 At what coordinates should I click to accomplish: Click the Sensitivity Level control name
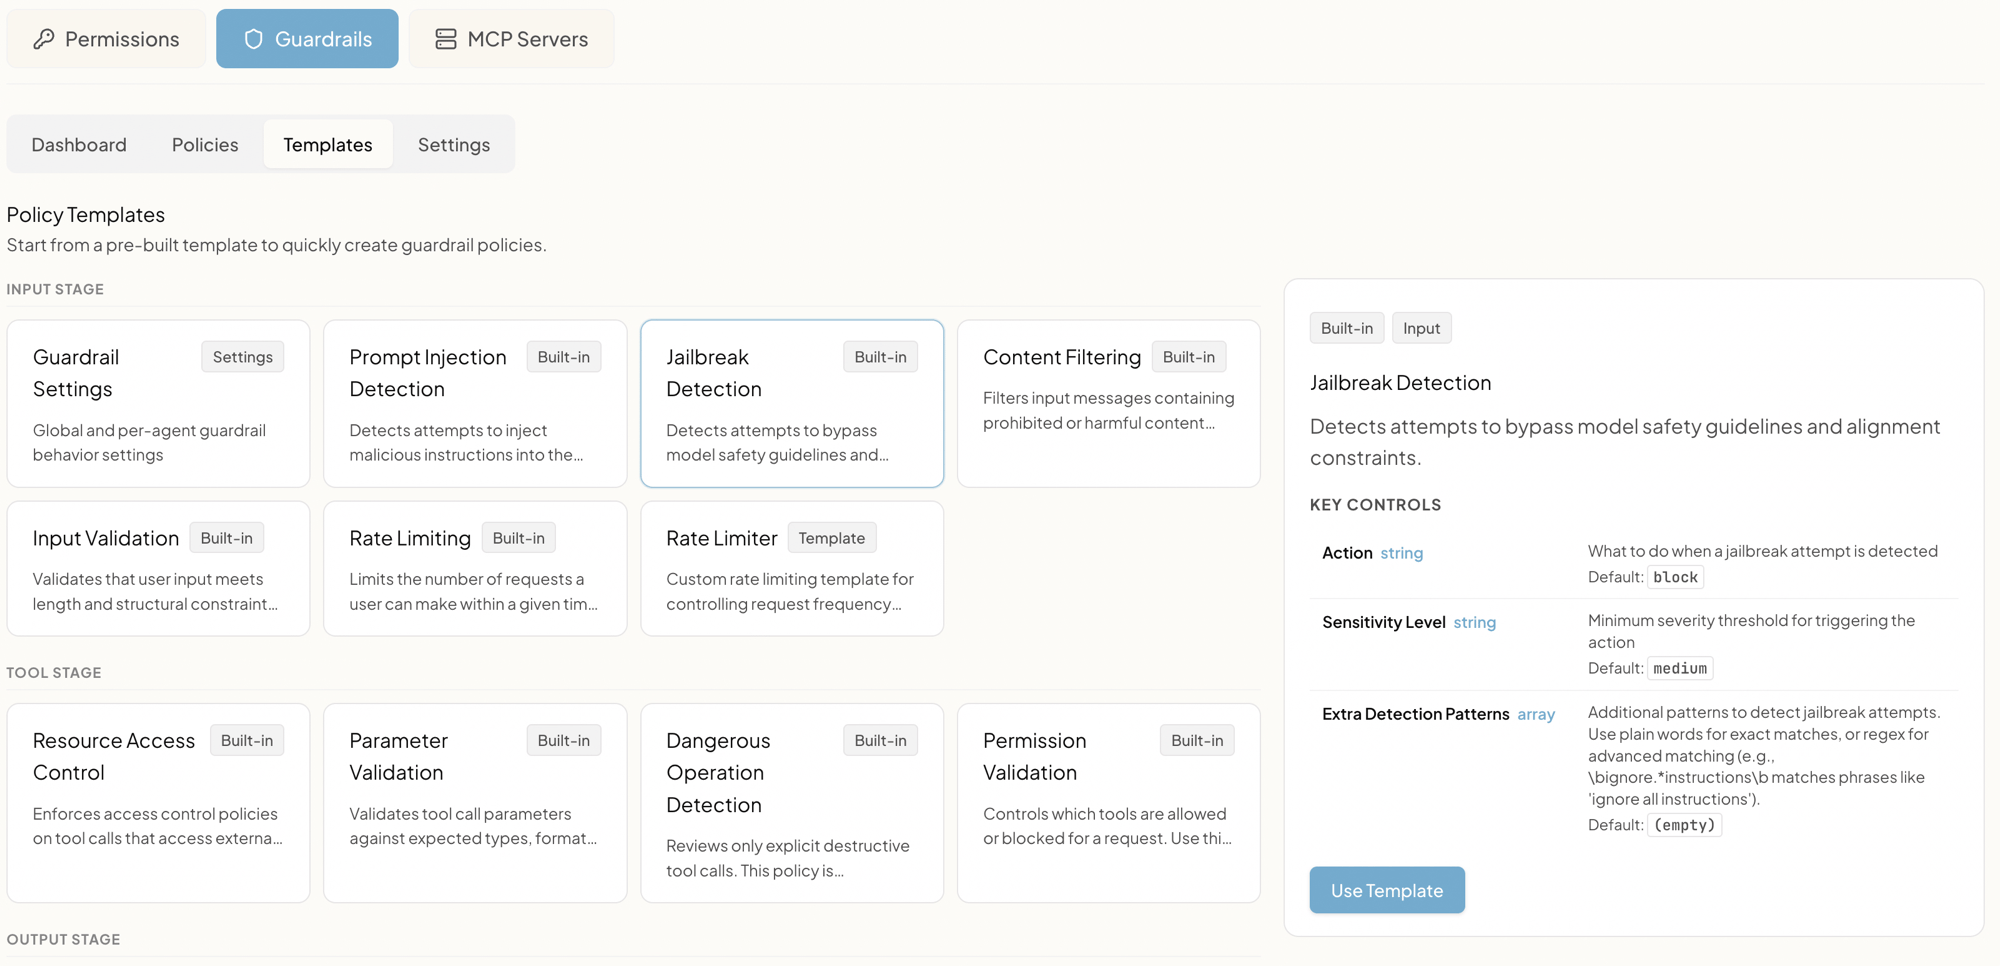click(1384, 622)
